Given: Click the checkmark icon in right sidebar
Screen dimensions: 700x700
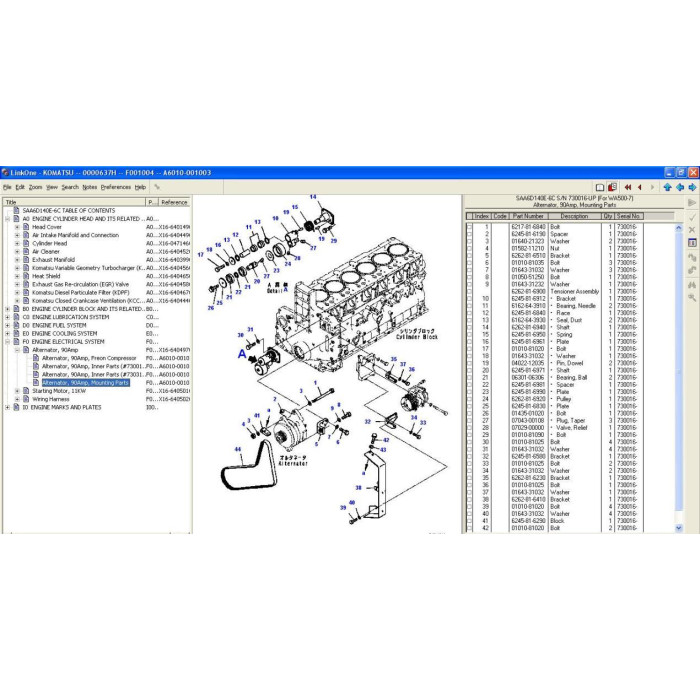Looking at the screenshot, I should (x=692, y=217).
